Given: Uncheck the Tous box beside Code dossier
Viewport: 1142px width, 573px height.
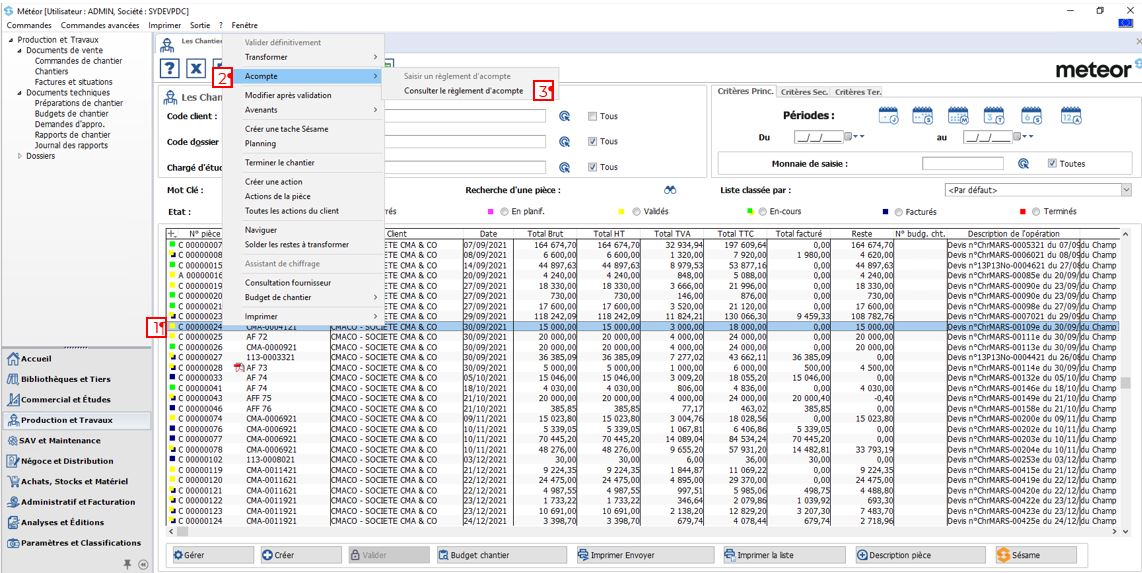Looking at the screenshot, I should coord(592,141).
